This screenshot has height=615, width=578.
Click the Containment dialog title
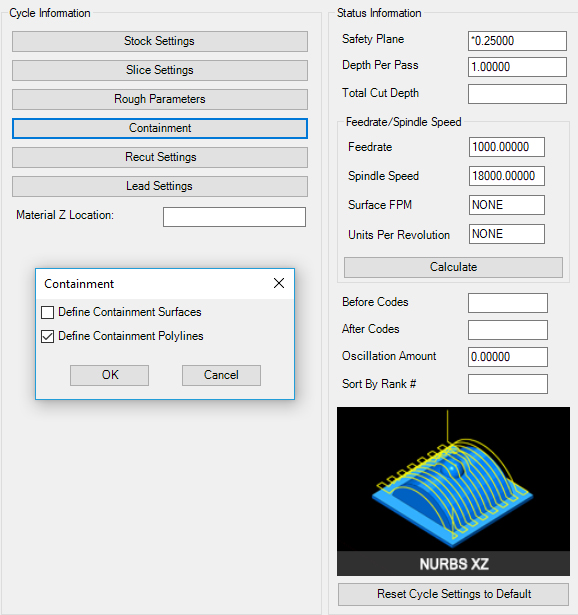[x=79, y=284]
